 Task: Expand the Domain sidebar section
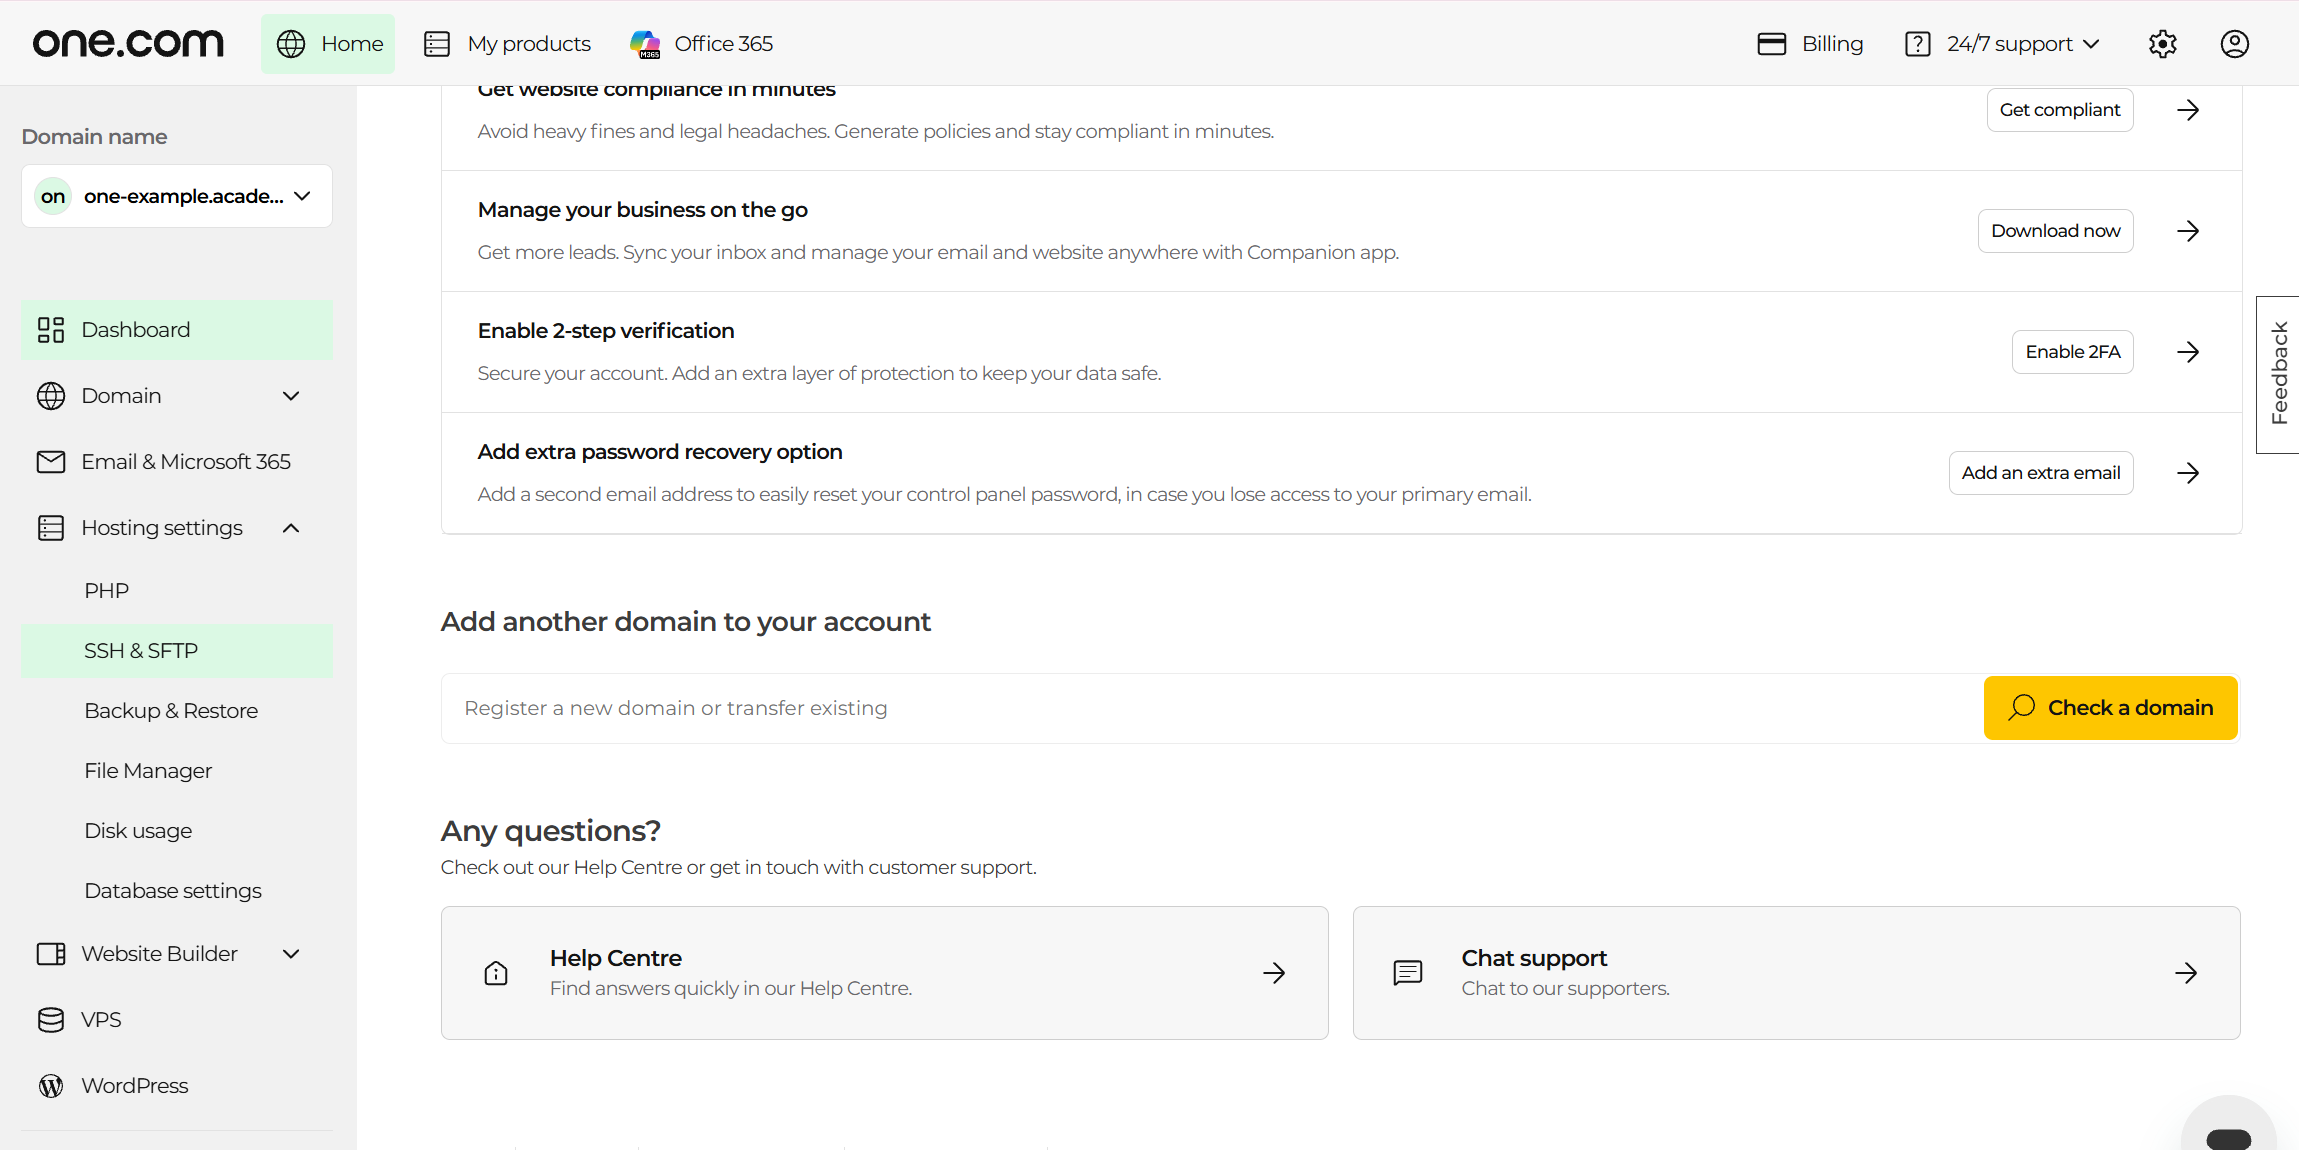coord(177,396)
